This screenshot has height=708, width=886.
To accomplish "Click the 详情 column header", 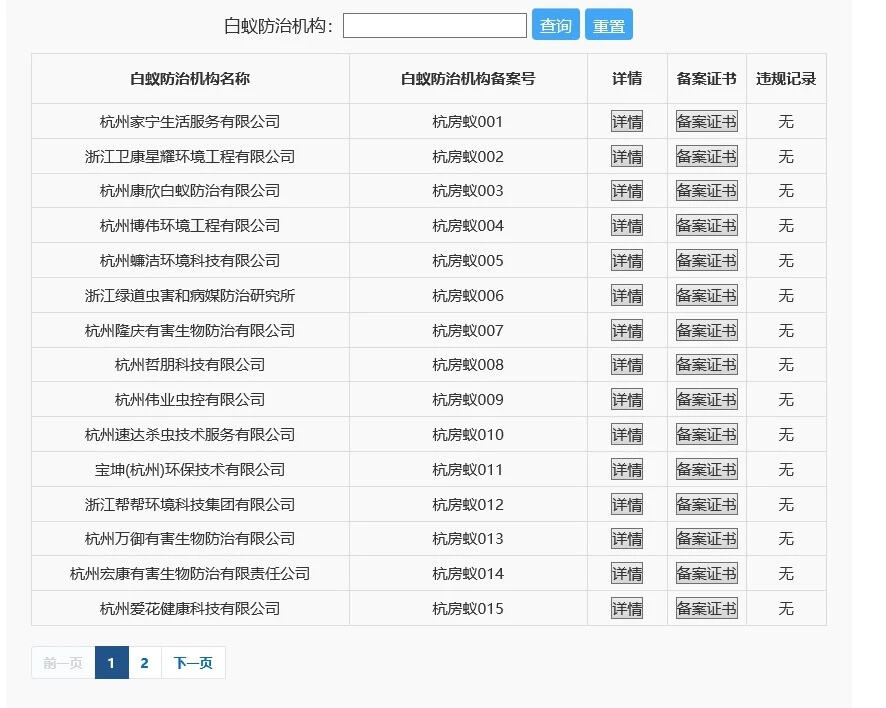I will 627,79.
